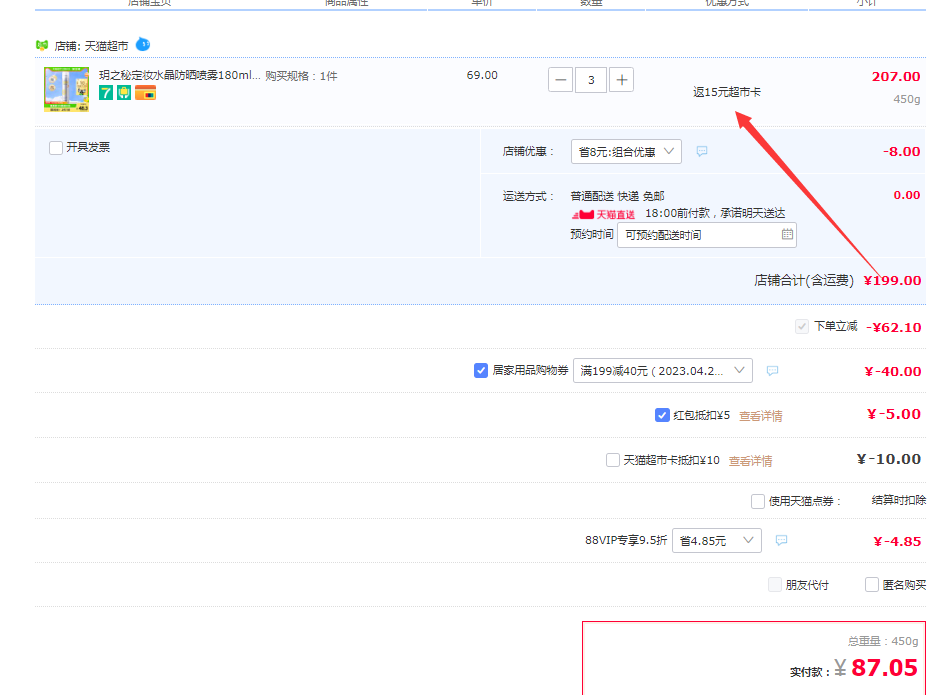
Task: Click the green 7-day return badge
Action: (106, 92)
